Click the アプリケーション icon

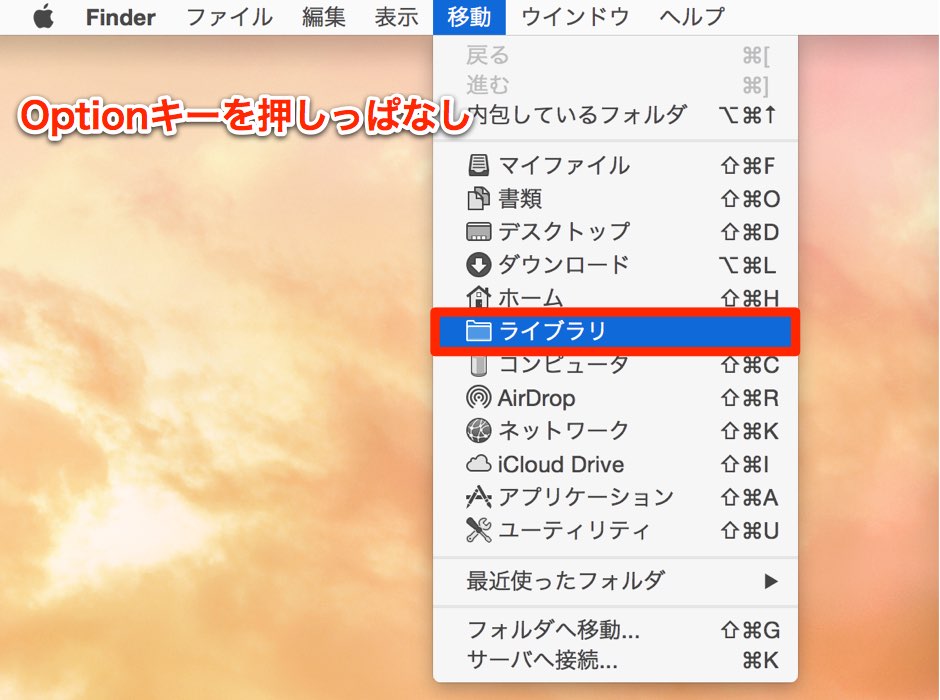pos(478,497)
